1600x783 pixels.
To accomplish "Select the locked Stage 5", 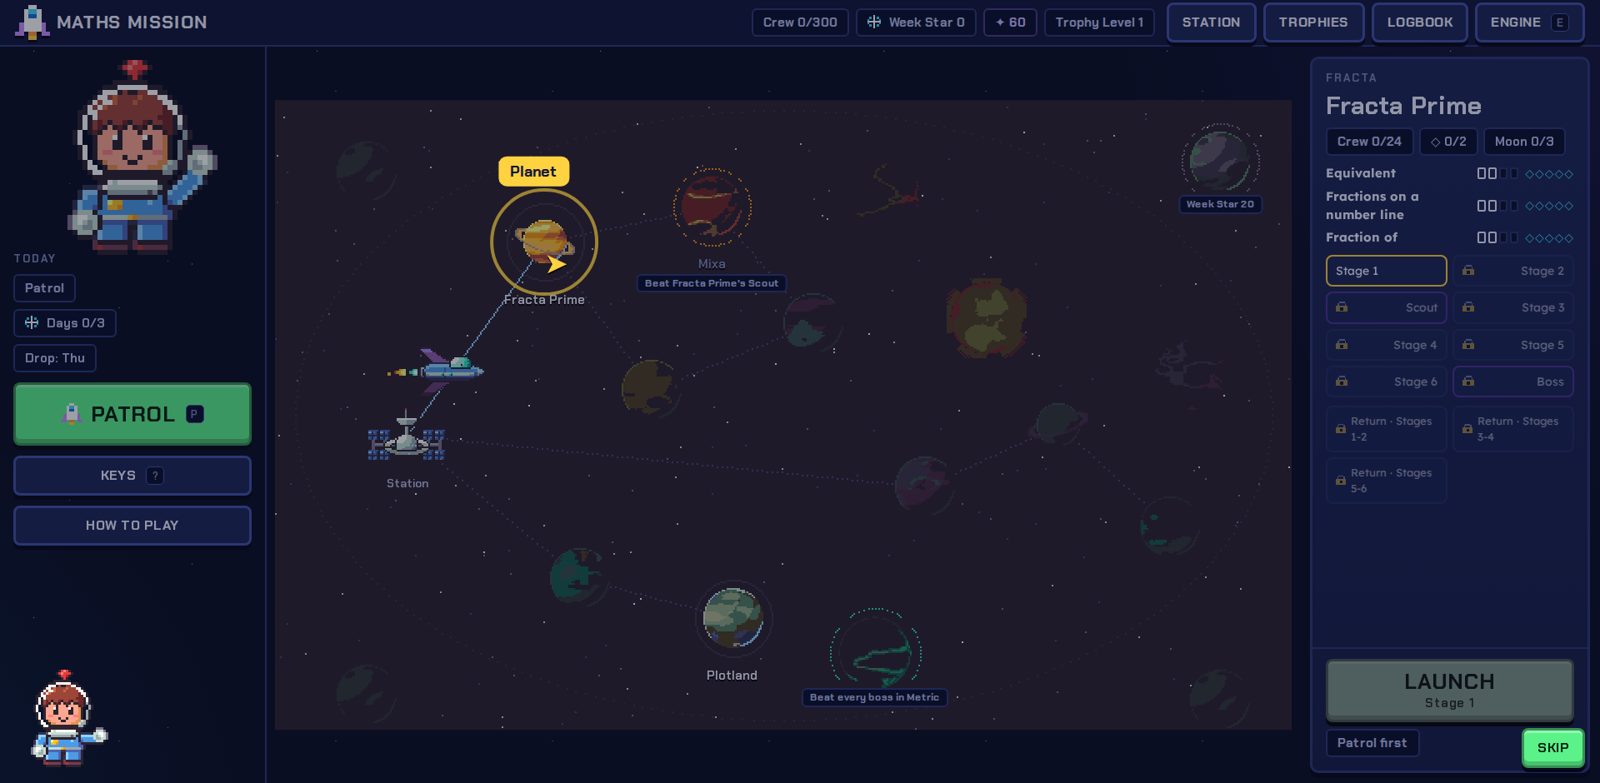I will [1513, 345].
